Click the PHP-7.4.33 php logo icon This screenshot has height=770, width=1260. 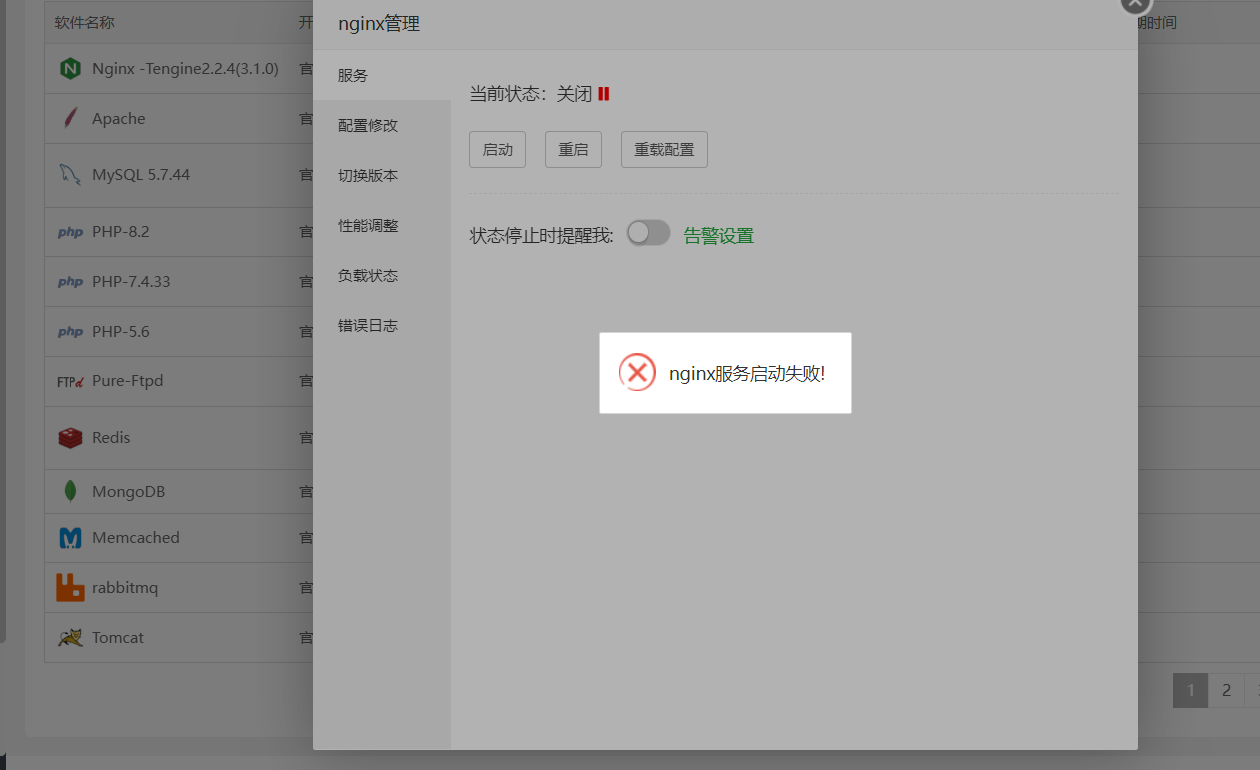pyautogui.click(x=70, y=282)
